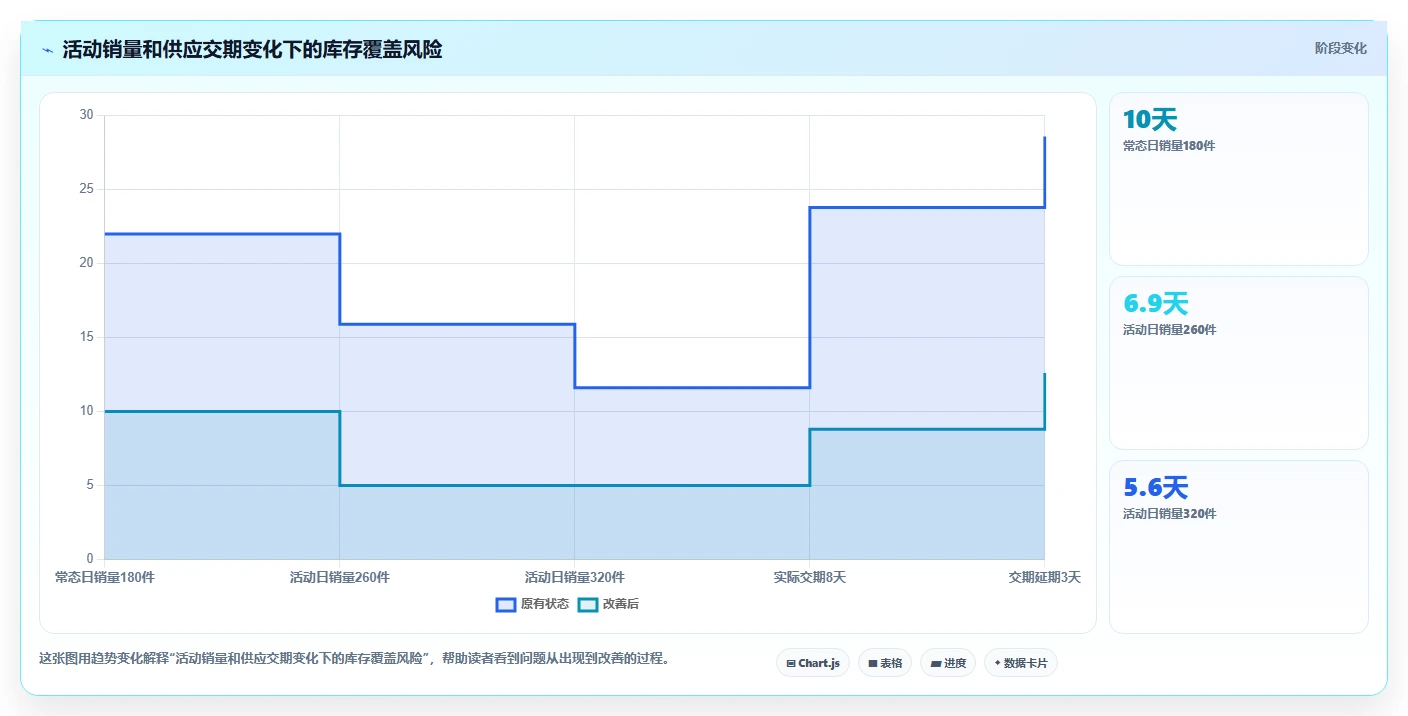Viewport: 1408px width, 716px height.
Task: Click the y-axis value 20
Action: [x=86, y=263]
